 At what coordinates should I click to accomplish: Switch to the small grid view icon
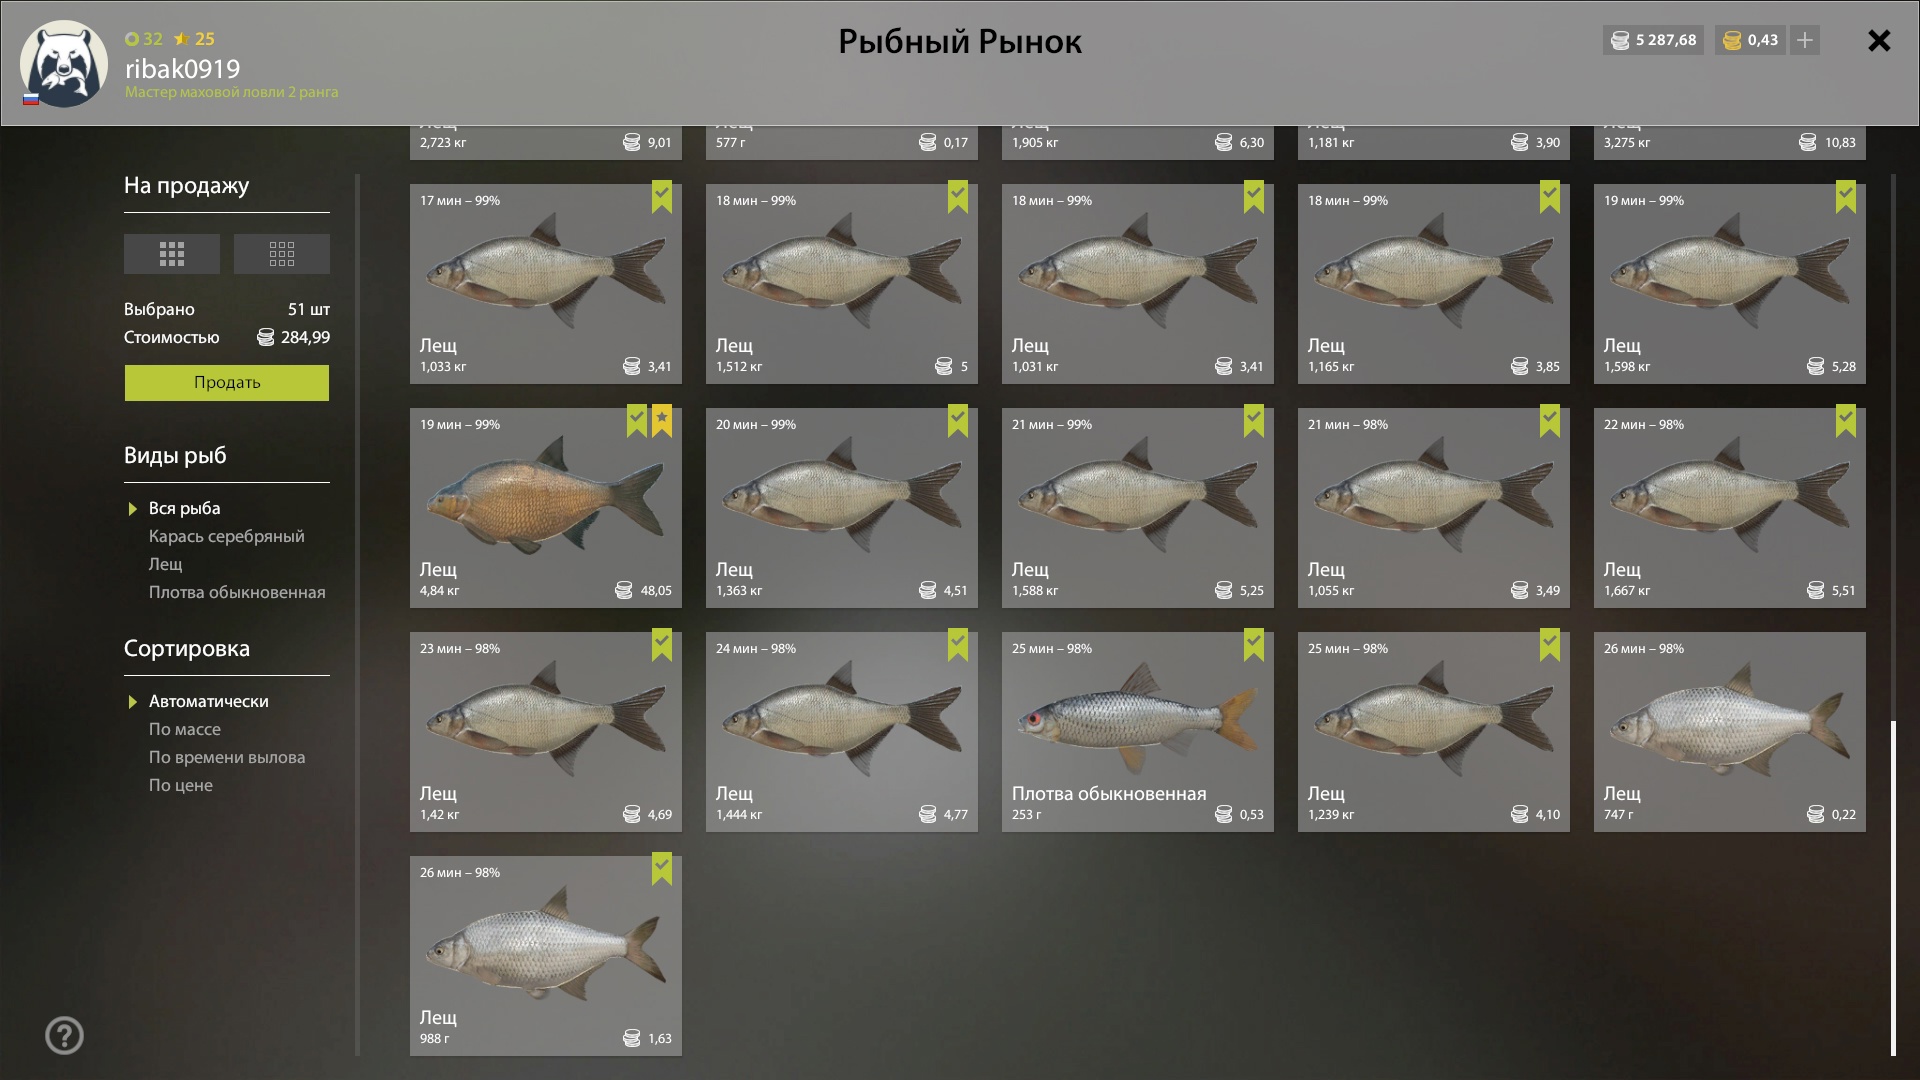282,254
